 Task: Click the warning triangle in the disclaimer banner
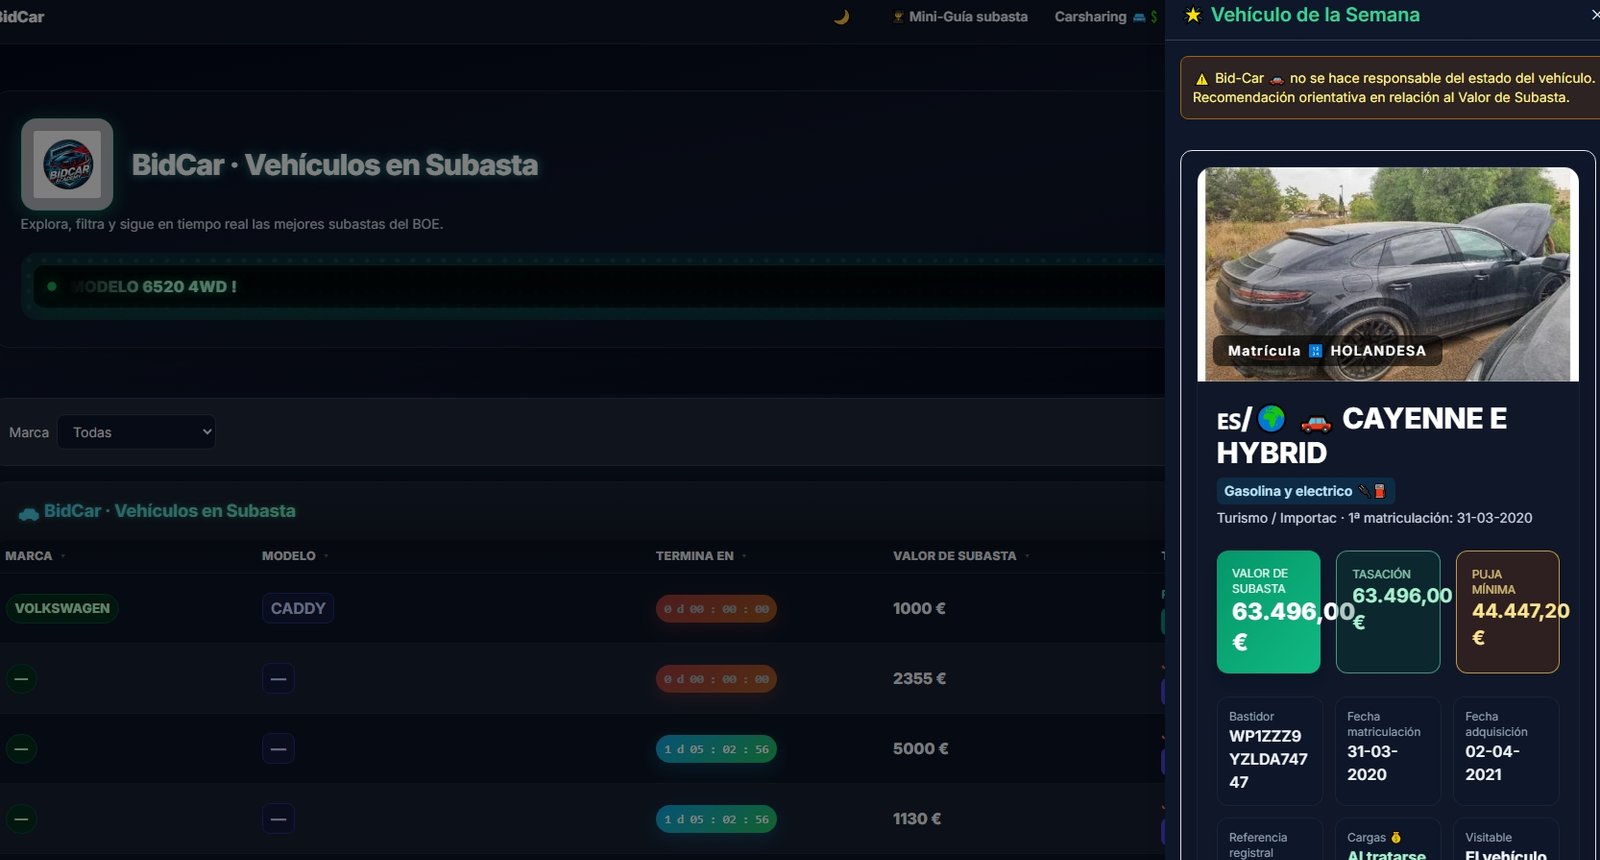pyautogui.click(x=1201, y=79)
